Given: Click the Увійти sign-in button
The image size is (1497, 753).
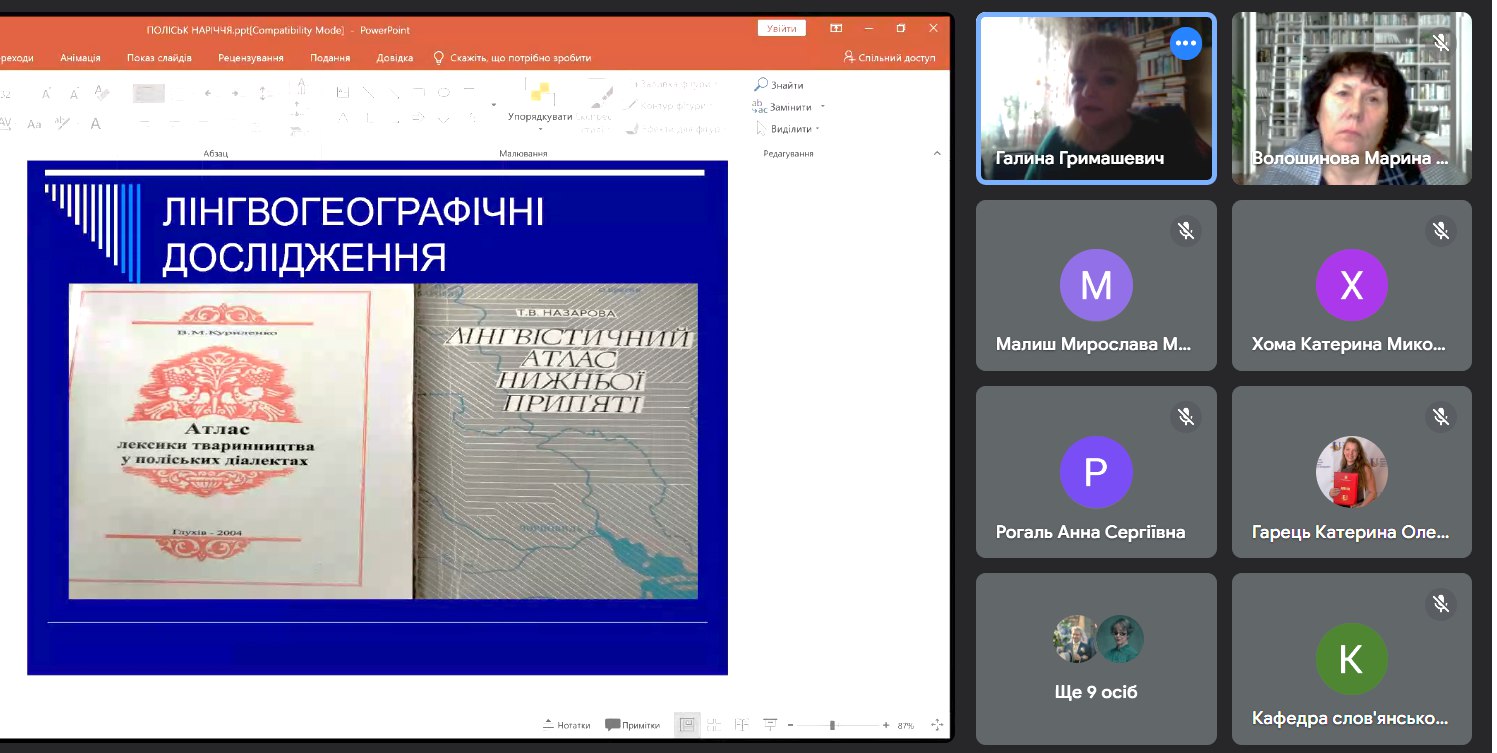Looking at the screenshot, I should [x=782, y=29].
